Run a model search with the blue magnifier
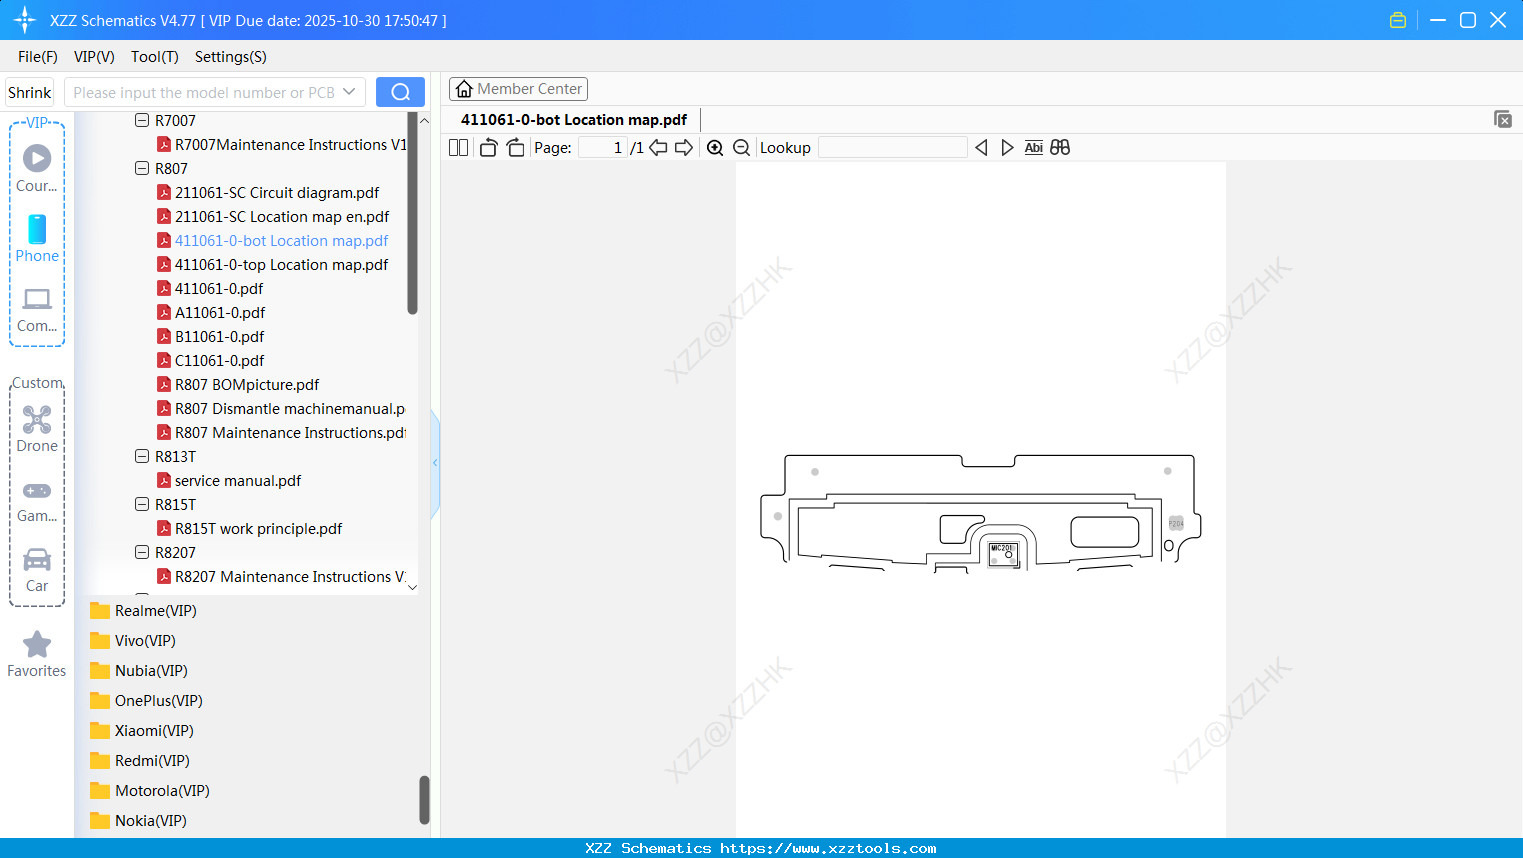Screen dimensions: 1523x858 400,91
